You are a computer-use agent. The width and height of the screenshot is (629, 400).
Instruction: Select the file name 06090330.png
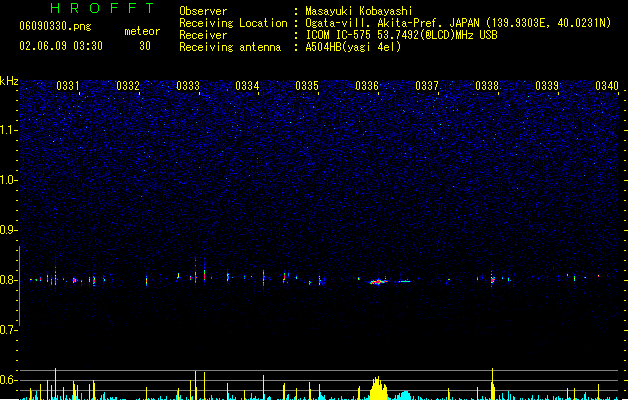[55, 26]
